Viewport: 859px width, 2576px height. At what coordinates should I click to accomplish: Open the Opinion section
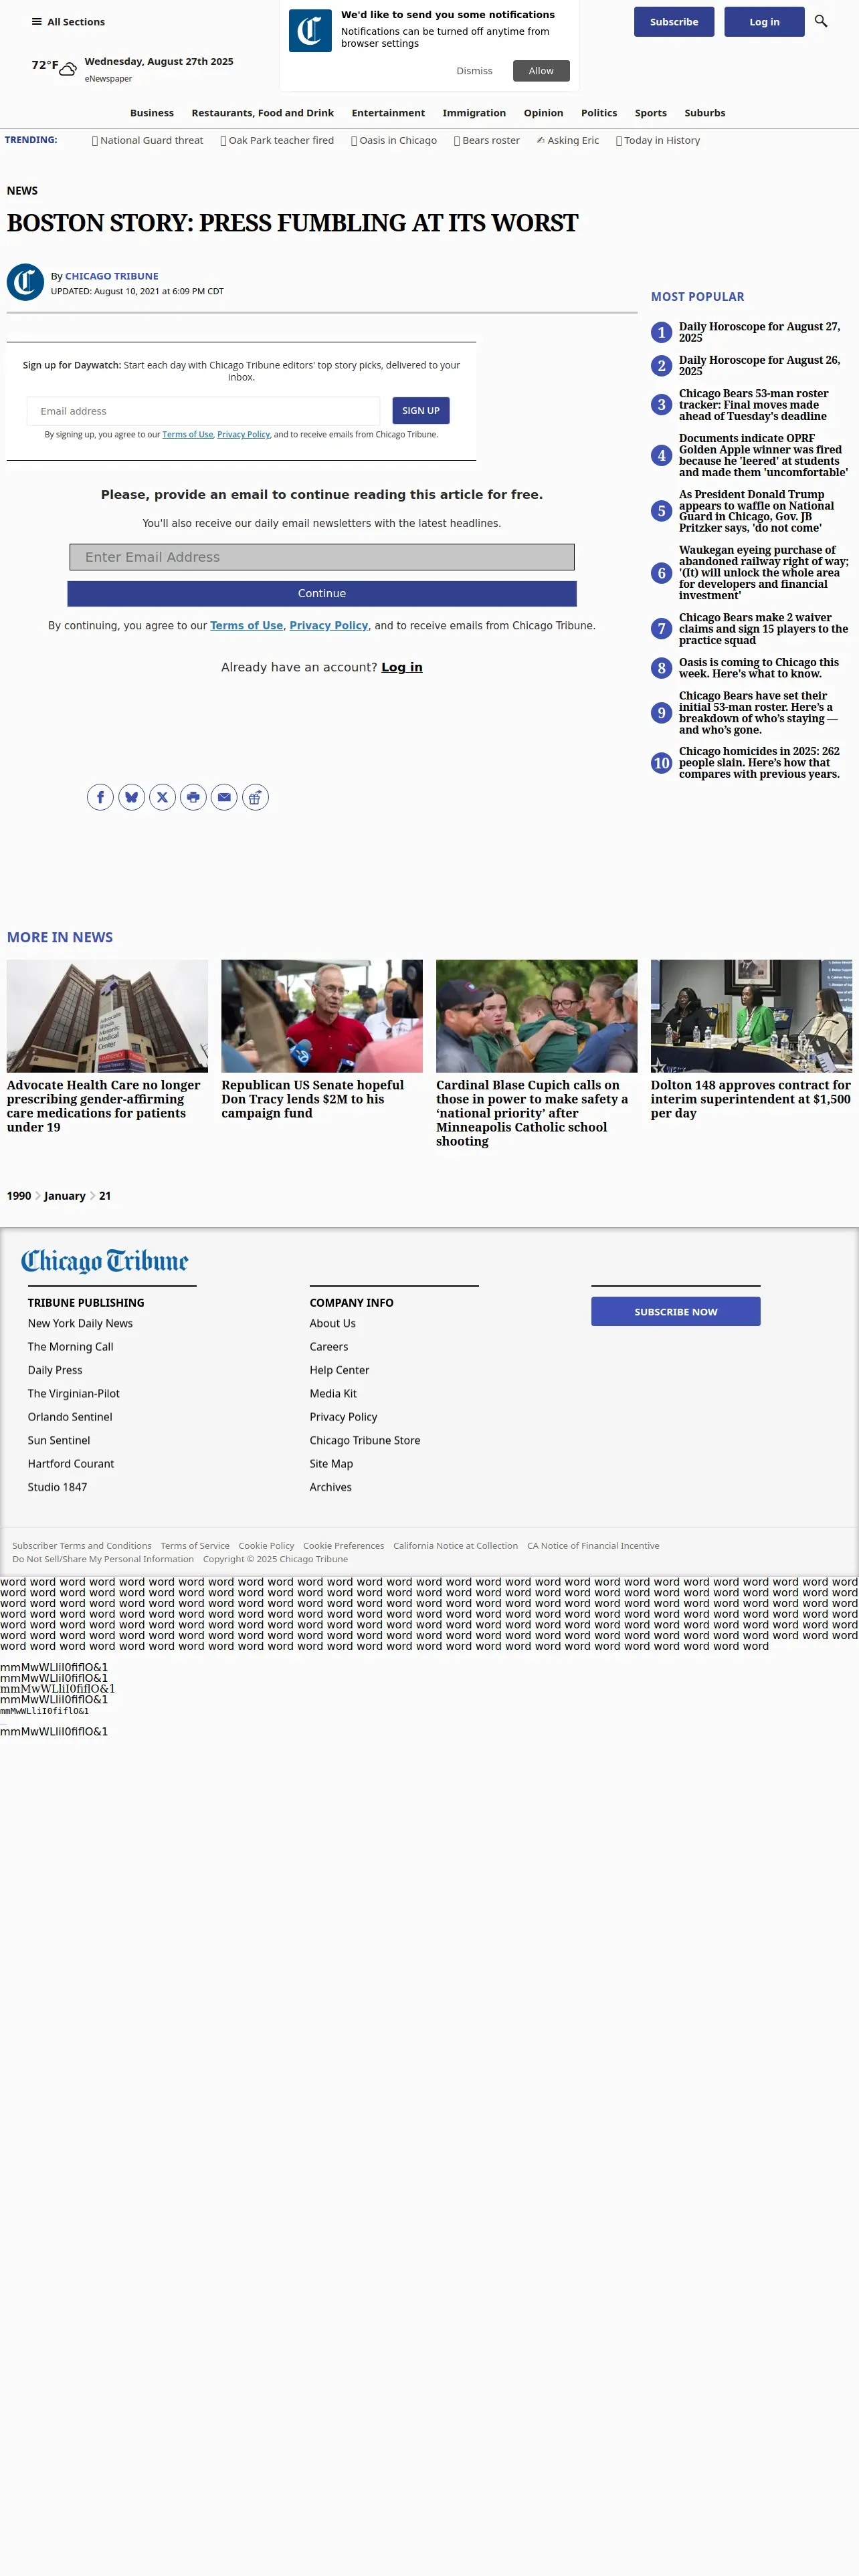(543, 113)
